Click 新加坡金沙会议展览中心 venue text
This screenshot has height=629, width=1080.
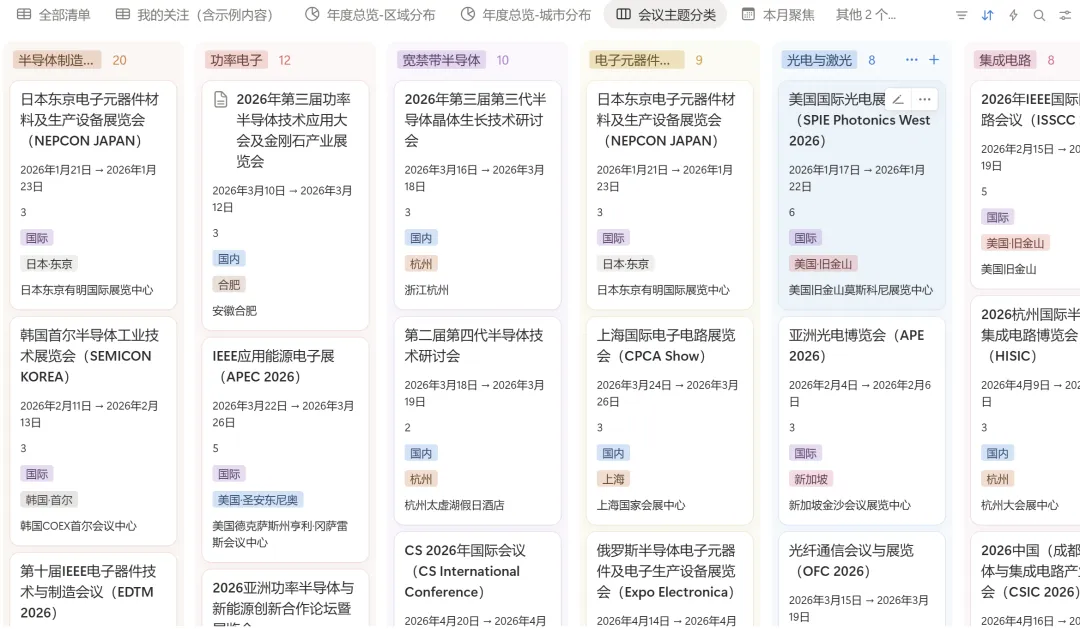point(850,505)
